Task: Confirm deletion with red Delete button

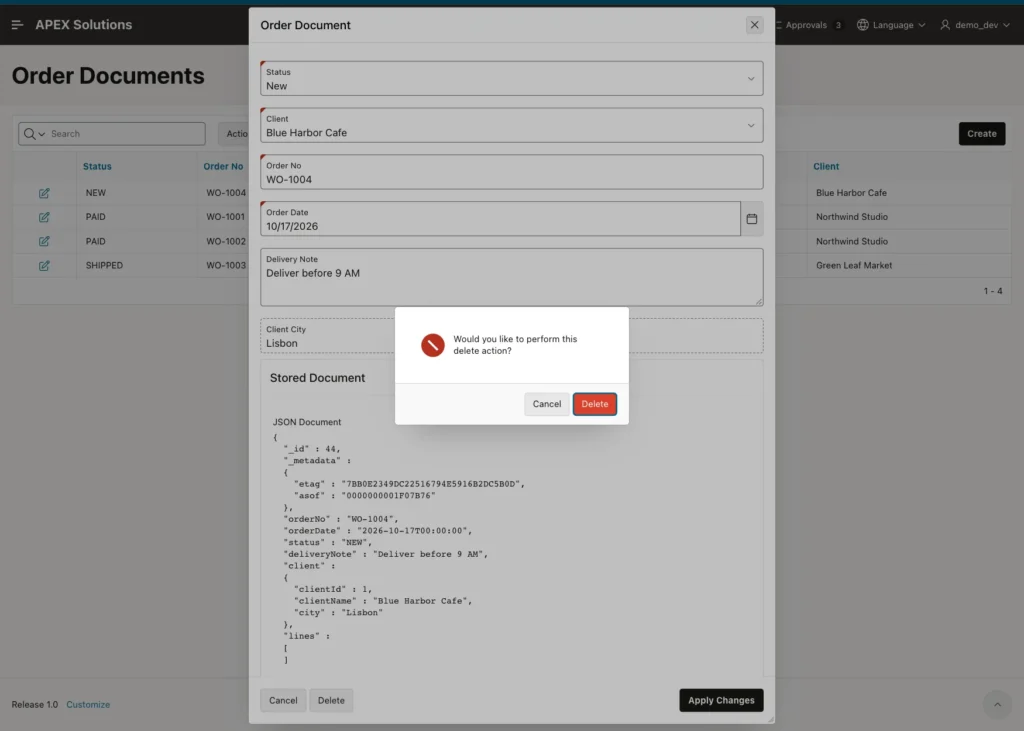Action: [x=594, y=404]
